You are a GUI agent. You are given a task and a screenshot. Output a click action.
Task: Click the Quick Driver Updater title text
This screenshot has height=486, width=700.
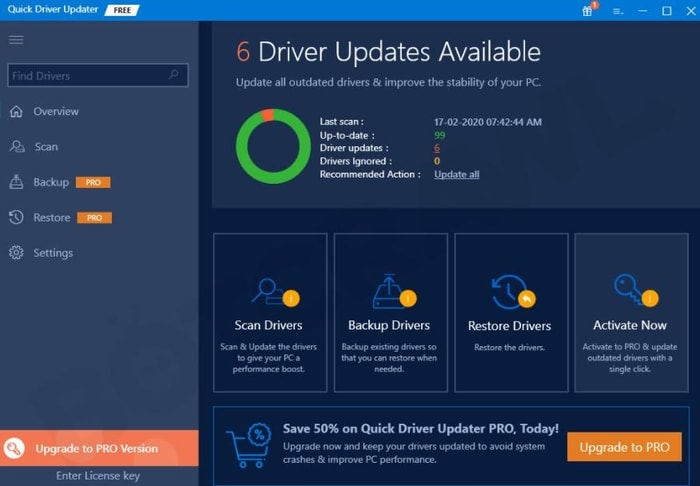pos(53,9)
